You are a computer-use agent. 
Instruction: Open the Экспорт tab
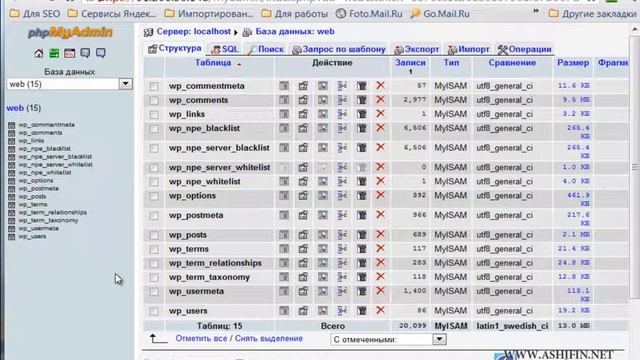tap(417, 49)
